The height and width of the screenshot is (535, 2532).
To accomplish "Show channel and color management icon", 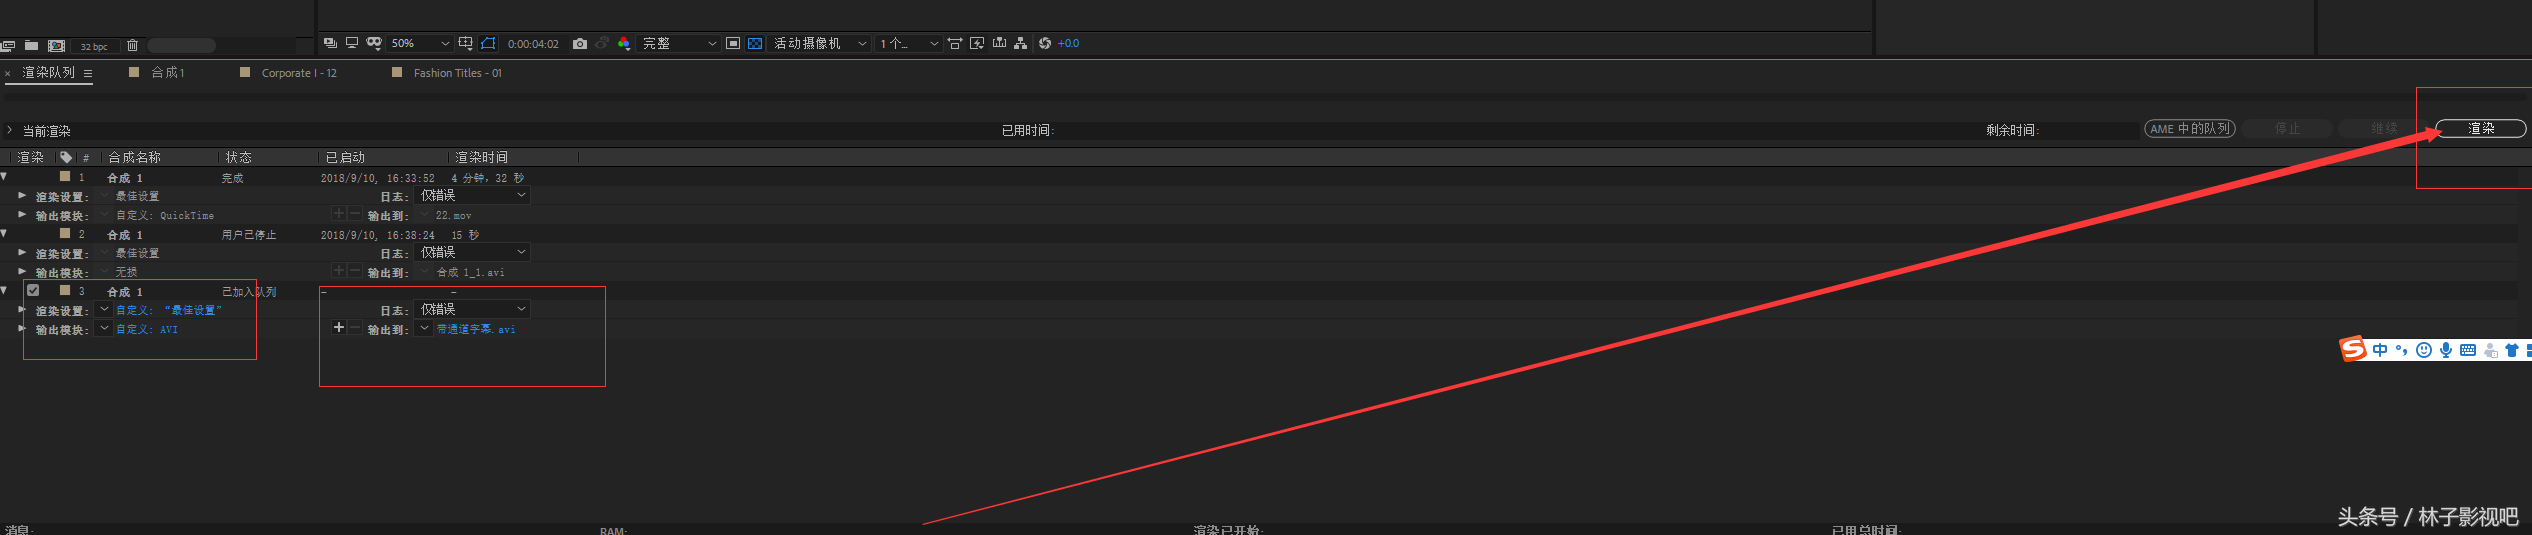I will (624, 43).
